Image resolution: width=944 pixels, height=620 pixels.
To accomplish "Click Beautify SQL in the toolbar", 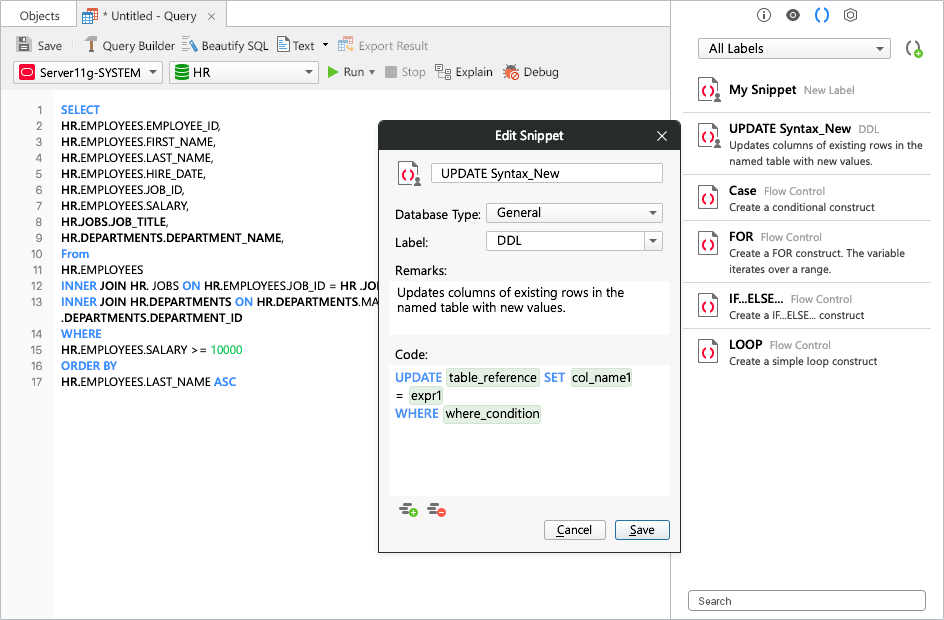I will pos(225,45).
